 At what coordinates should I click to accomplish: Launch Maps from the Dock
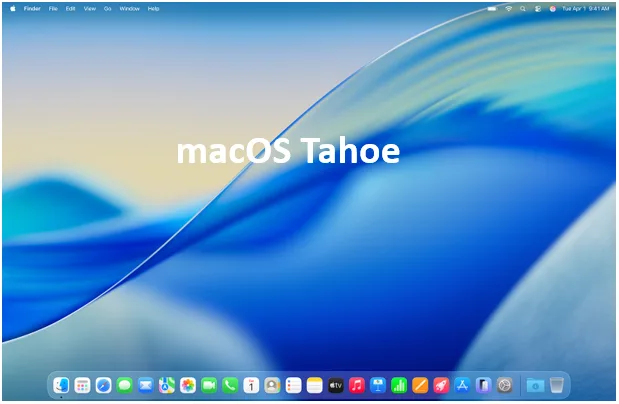[167, 385]
